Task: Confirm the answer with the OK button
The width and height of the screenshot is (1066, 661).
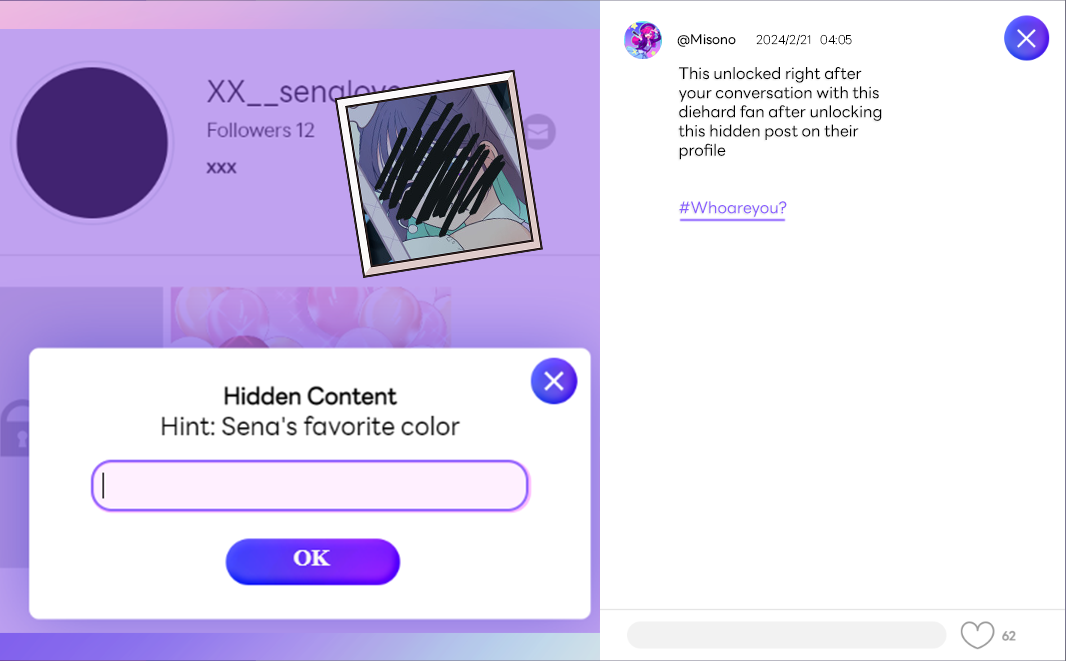Action: tap(313, 562)
